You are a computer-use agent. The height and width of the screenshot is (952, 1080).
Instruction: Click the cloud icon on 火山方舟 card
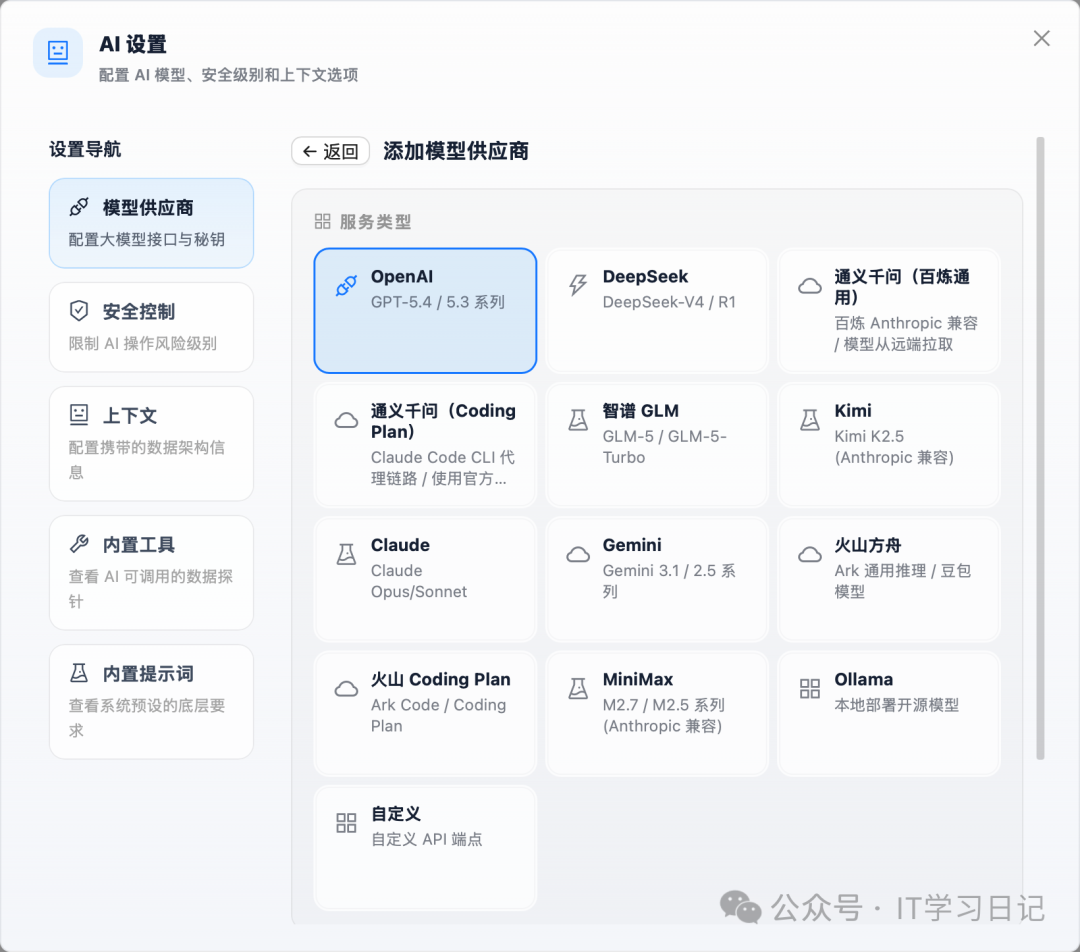pos(810,555)
